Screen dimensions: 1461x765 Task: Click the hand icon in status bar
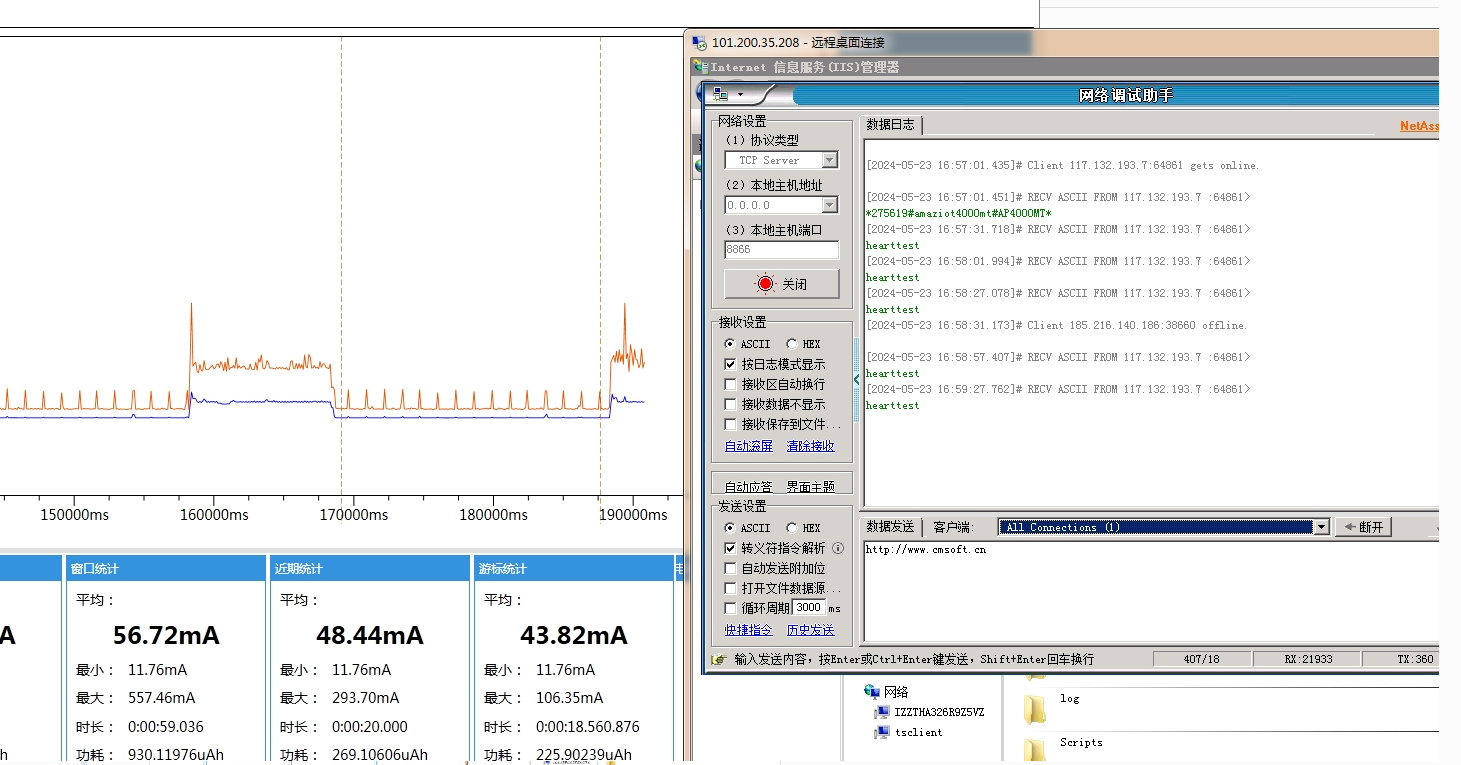[x=718, y=660]
